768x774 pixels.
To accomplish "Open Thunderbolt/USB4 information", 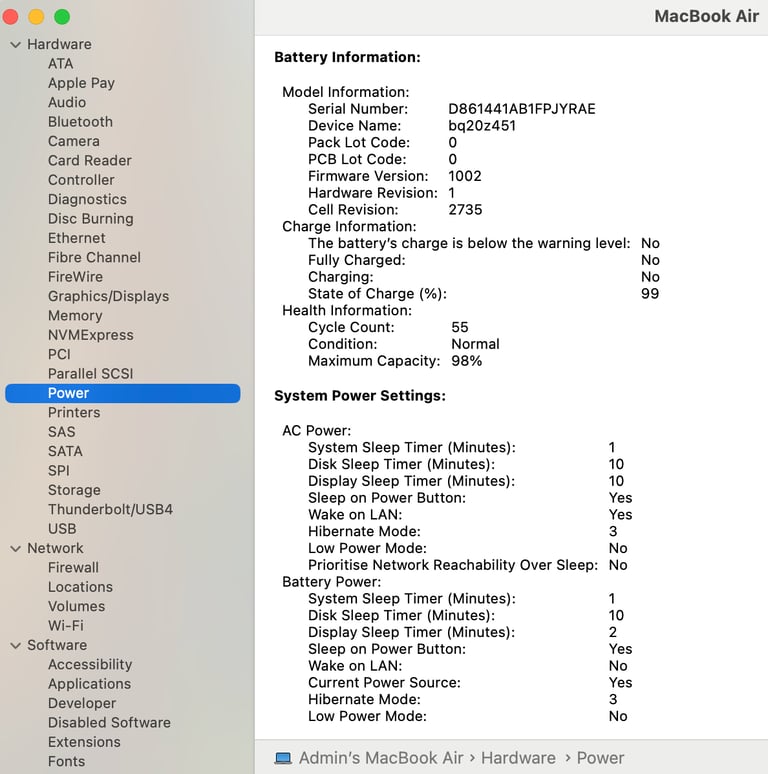I will point(111,509).
